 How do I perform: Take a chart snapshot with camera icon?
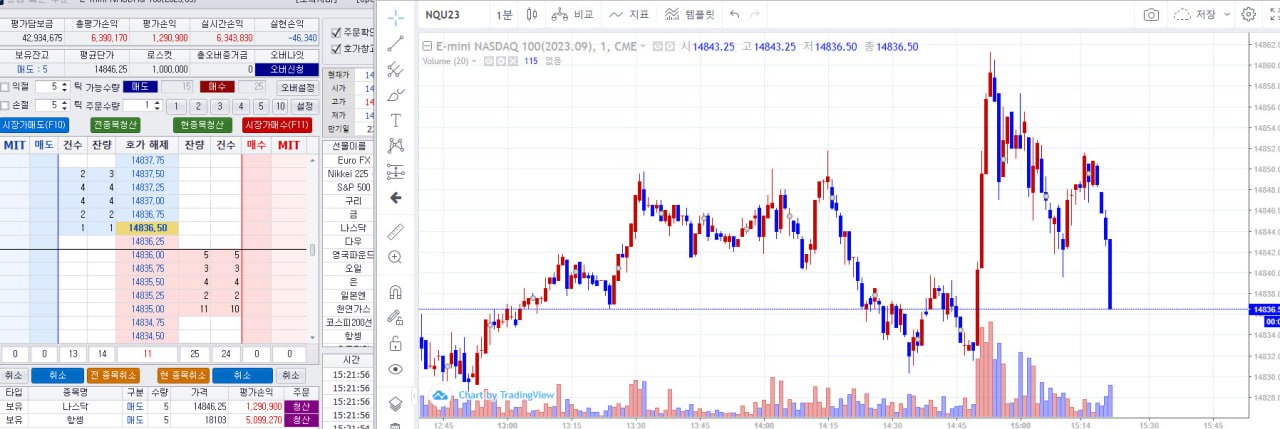pos(1152,15)
